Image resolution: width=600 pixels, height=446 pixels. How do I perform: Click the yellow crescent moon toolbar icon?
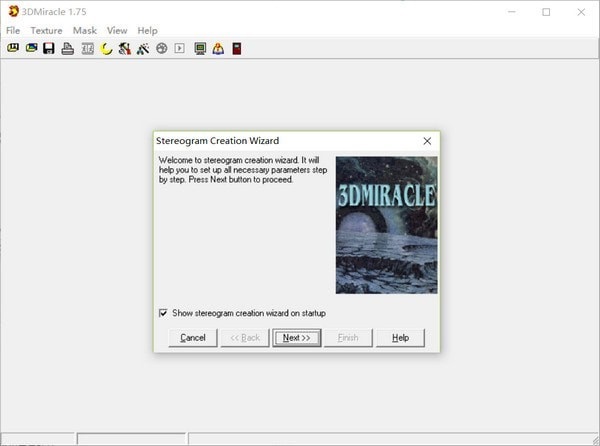click(x=106, y=48)
